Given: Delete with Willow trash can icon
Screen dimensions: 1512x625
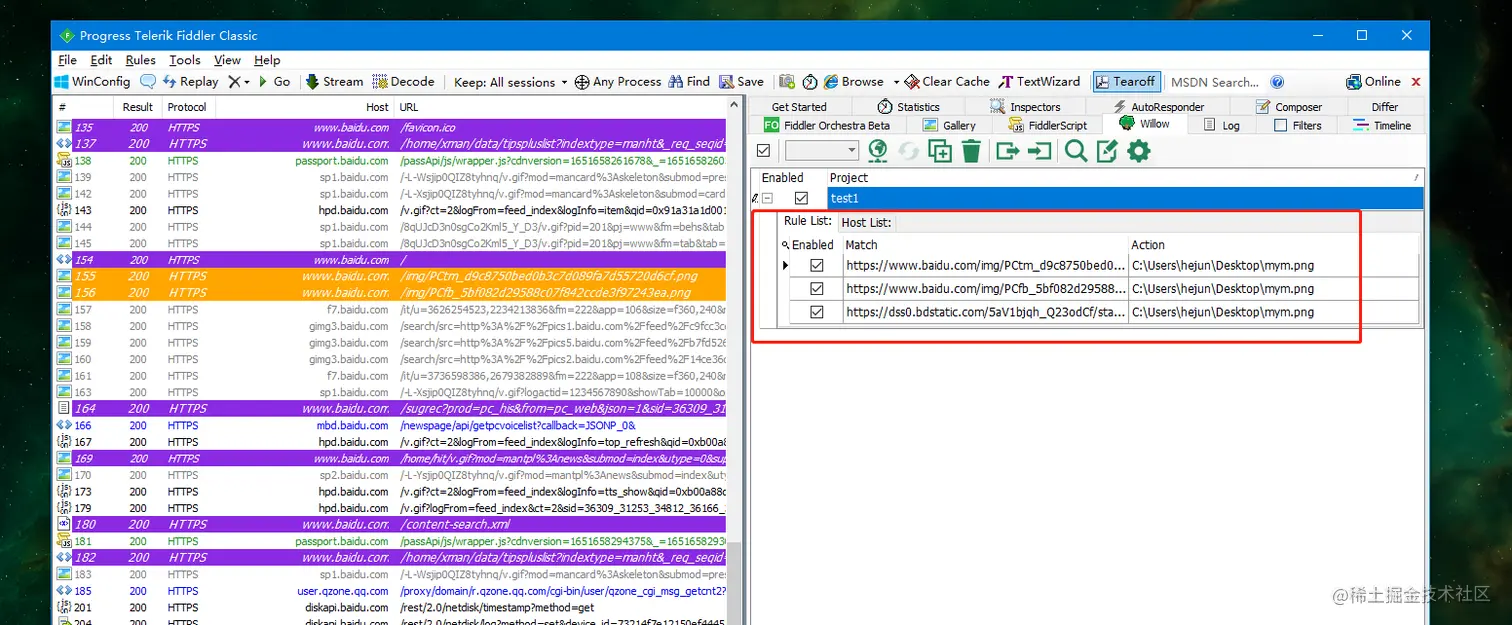Looking at the screenshot, I should tap(971, 151).
